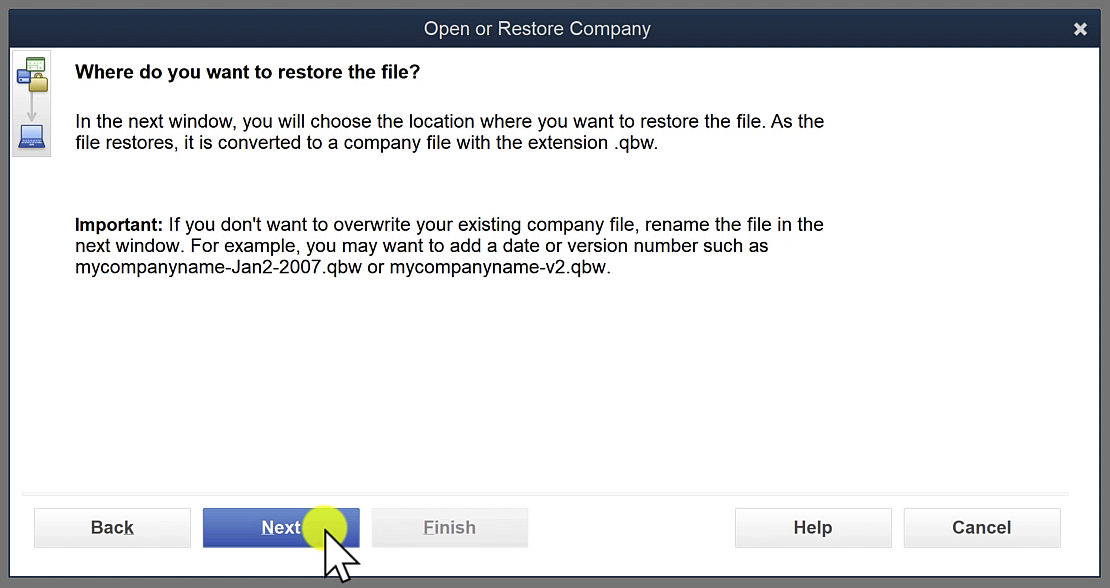Click the gold padlock on the backup icon

pos(39,83)
